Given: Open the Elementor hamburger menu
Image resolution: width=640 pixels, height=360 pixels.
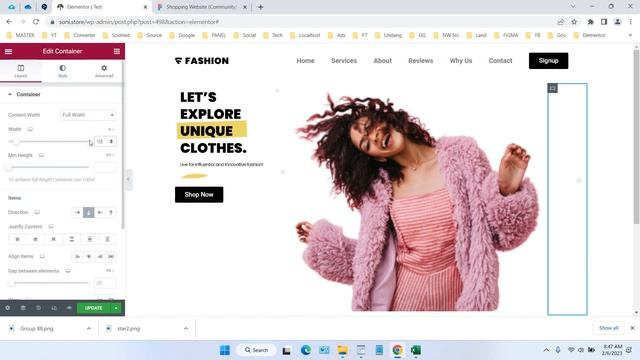Looking at the screenshot, I should pyautogui.click(x=8, y=51).
